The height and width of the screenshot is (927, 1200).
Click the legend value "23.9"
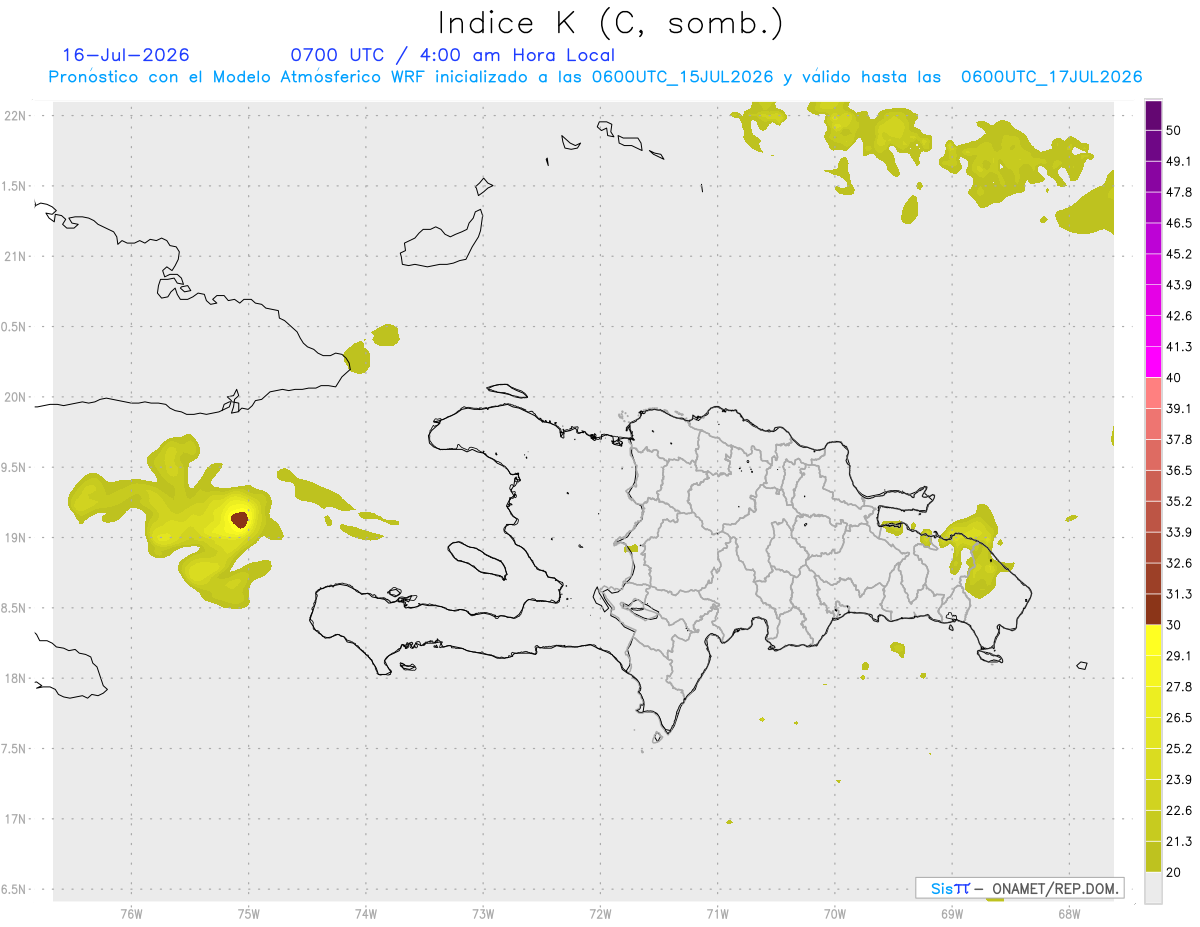1179,780
